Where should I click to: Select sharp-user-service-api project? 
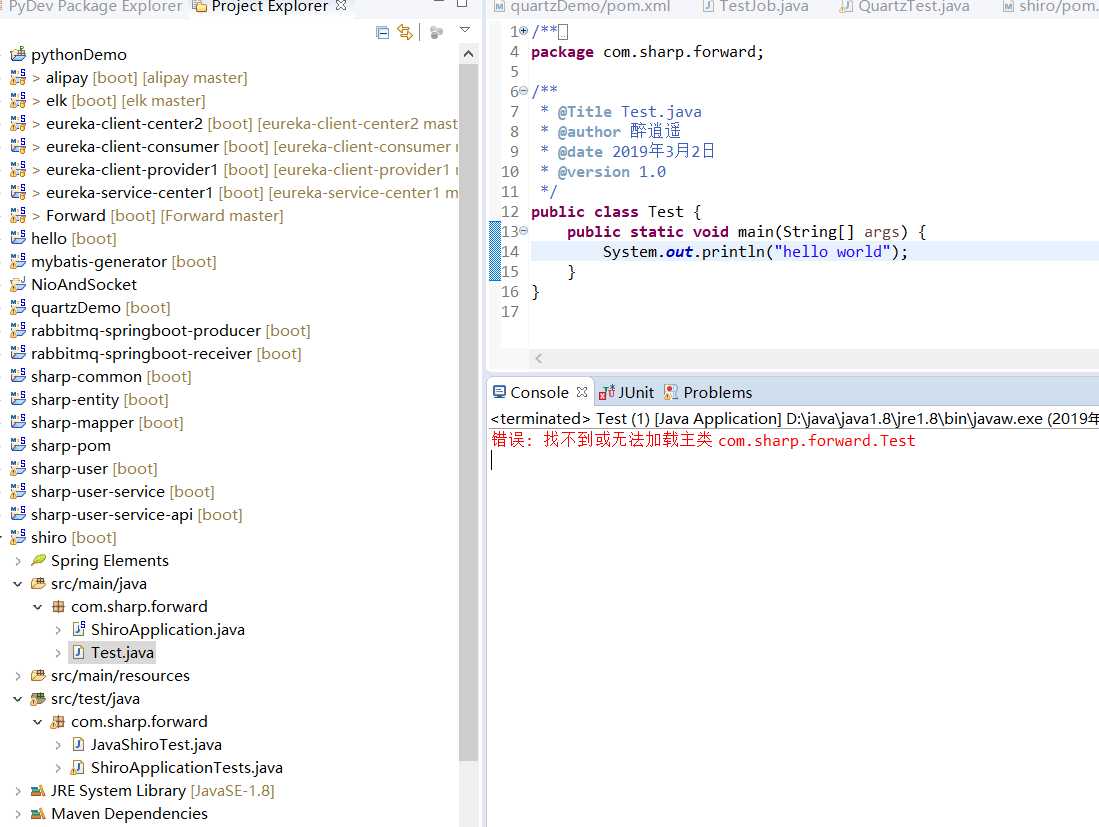point(111,515)
